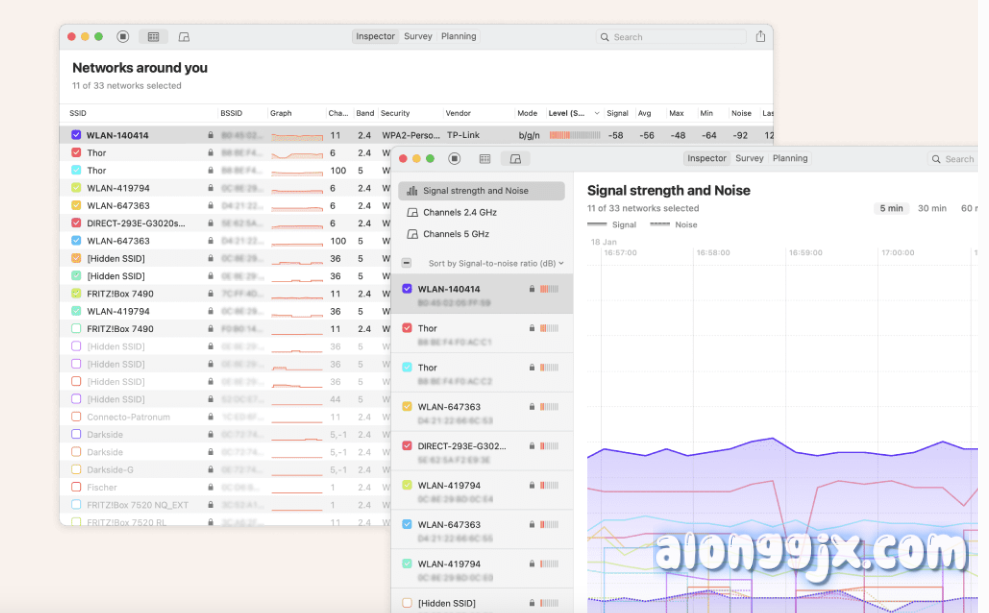This screenshot has height=613, width=989.
Task: Switch to Survey tab in back window
Action: point(418,37)
